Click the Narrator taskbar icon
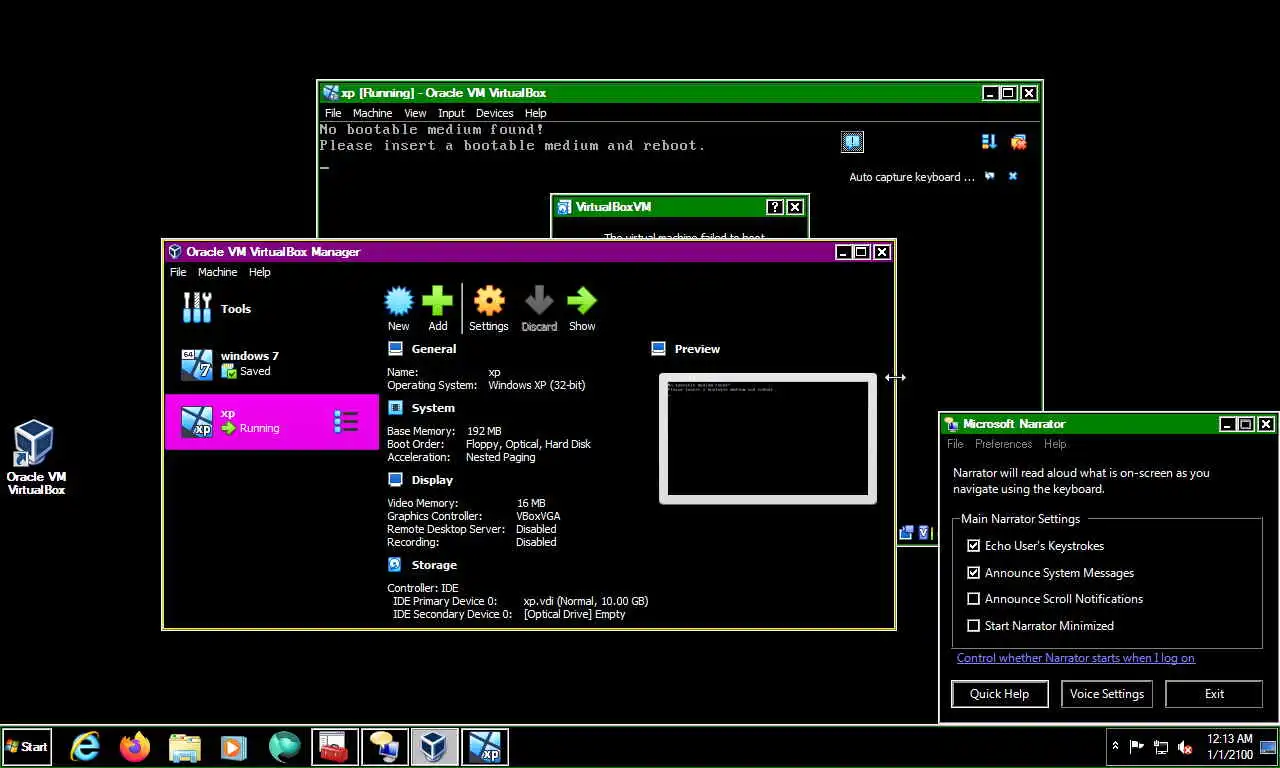 384,747
